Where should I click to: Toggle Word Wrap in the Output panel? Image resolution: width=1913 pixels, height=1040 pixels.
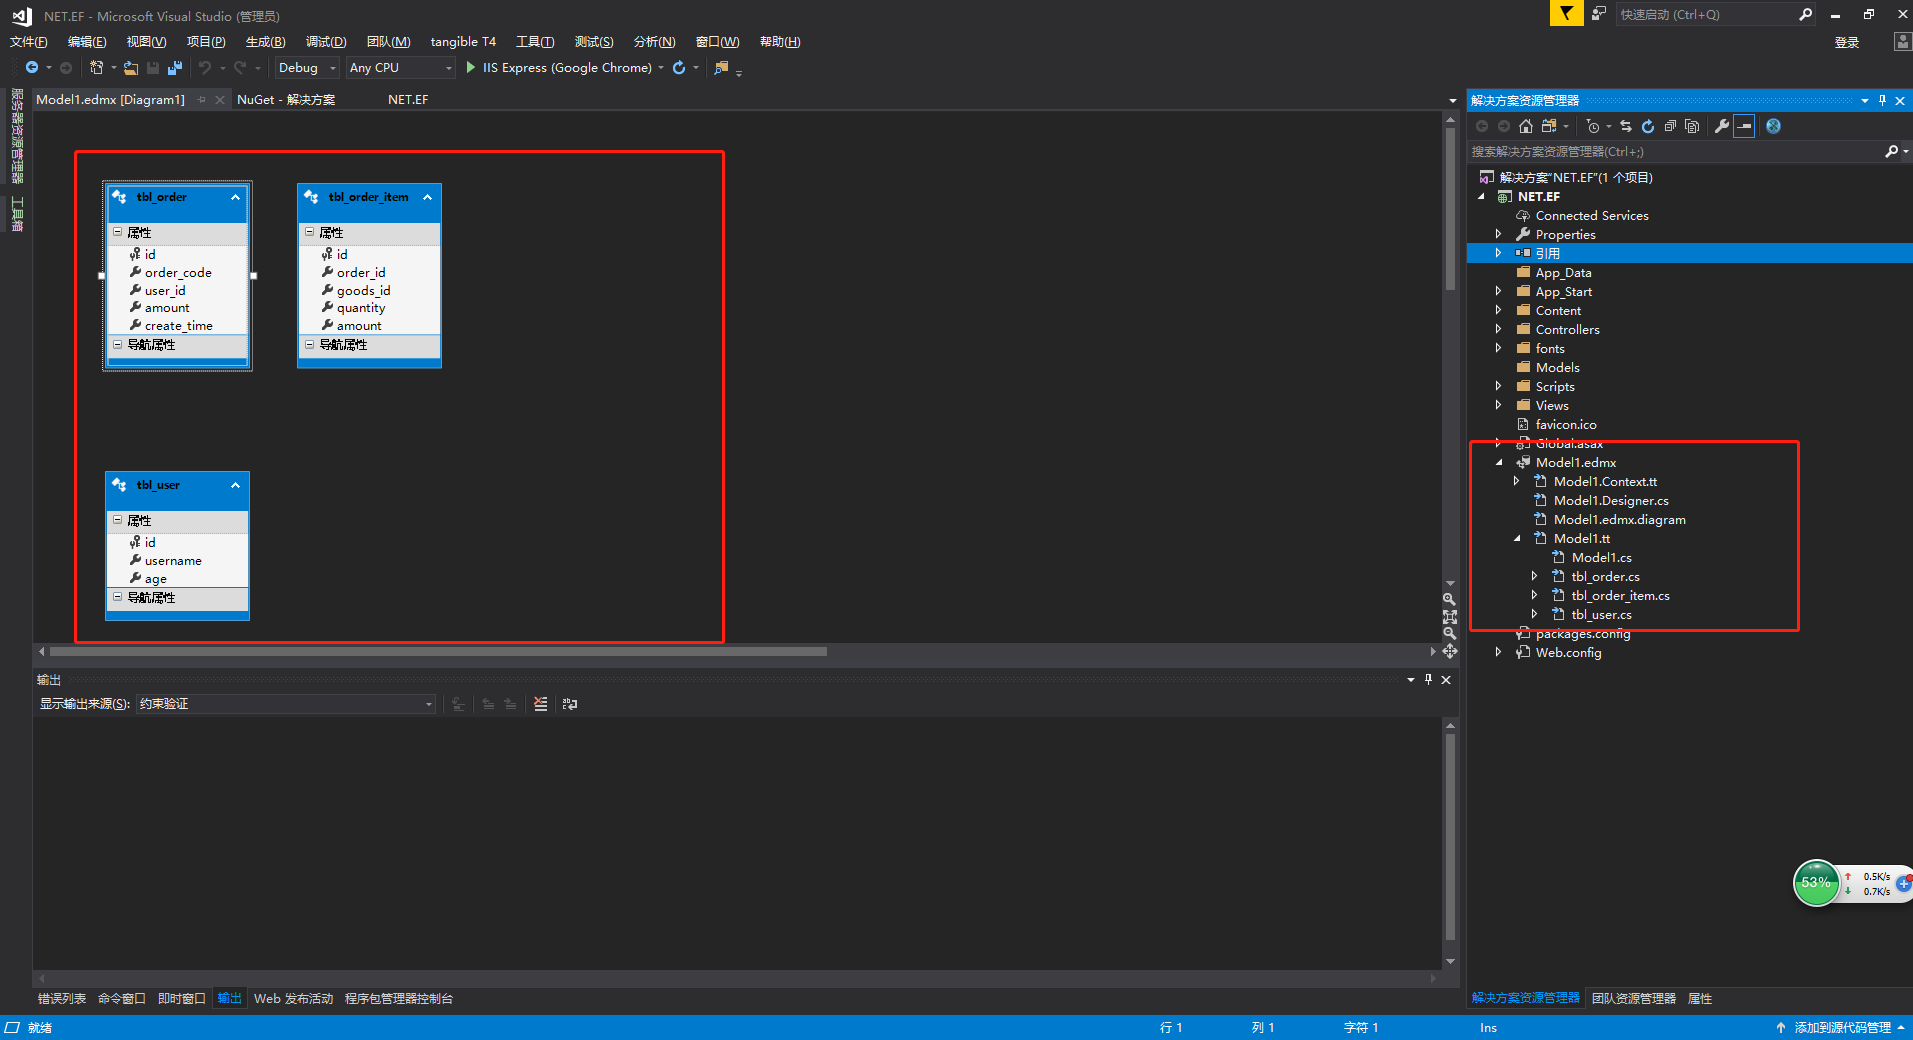[x=570, y=704]
